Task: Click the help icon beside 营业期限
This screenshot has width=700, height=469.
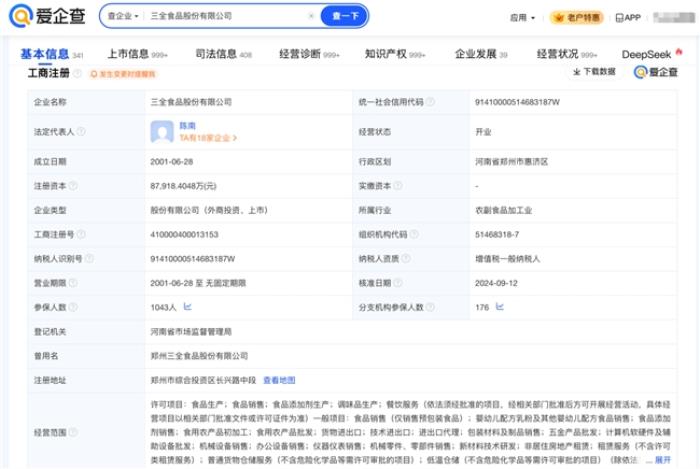Action: (73, 283)
